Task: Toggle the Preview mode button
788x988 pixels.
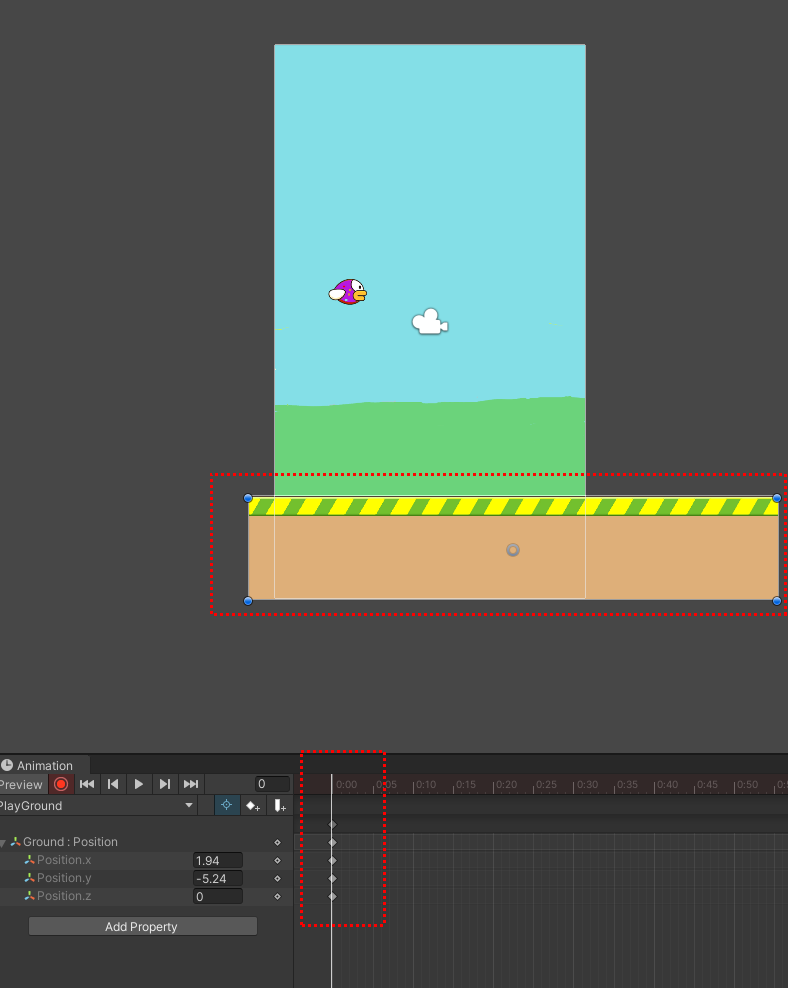Action: pos(23,784)
